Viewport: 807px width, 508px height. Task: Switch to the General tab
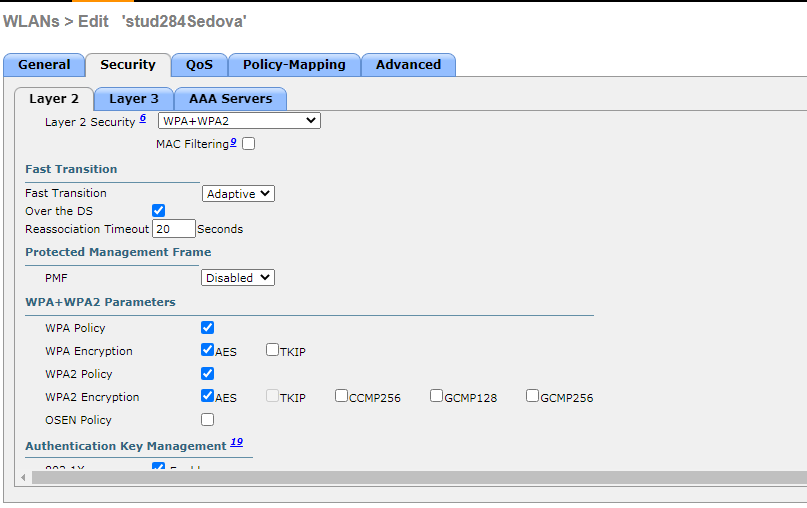coord(44,65)
